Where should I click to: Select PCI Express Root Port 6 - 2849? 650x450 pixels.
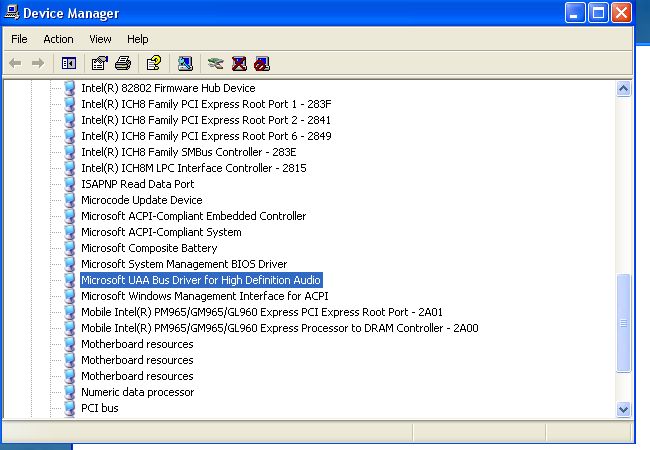coord(206,136)
